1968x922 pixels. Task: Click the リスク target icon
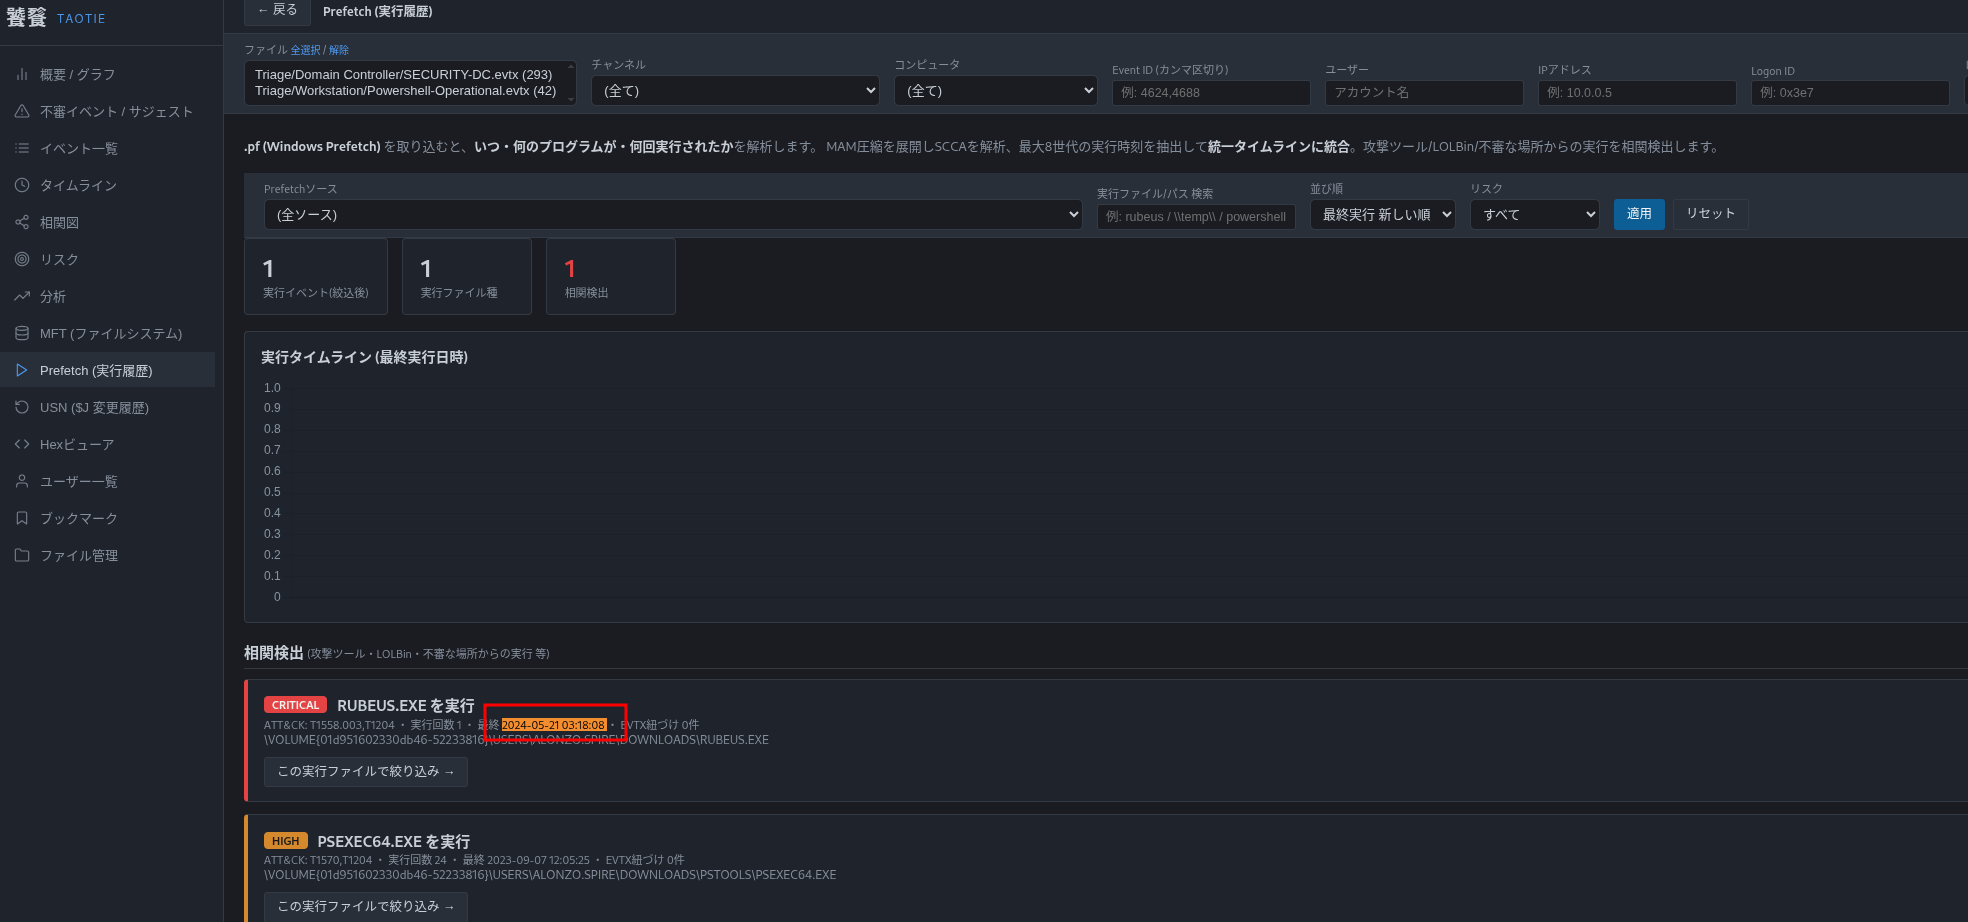(22, 259)
